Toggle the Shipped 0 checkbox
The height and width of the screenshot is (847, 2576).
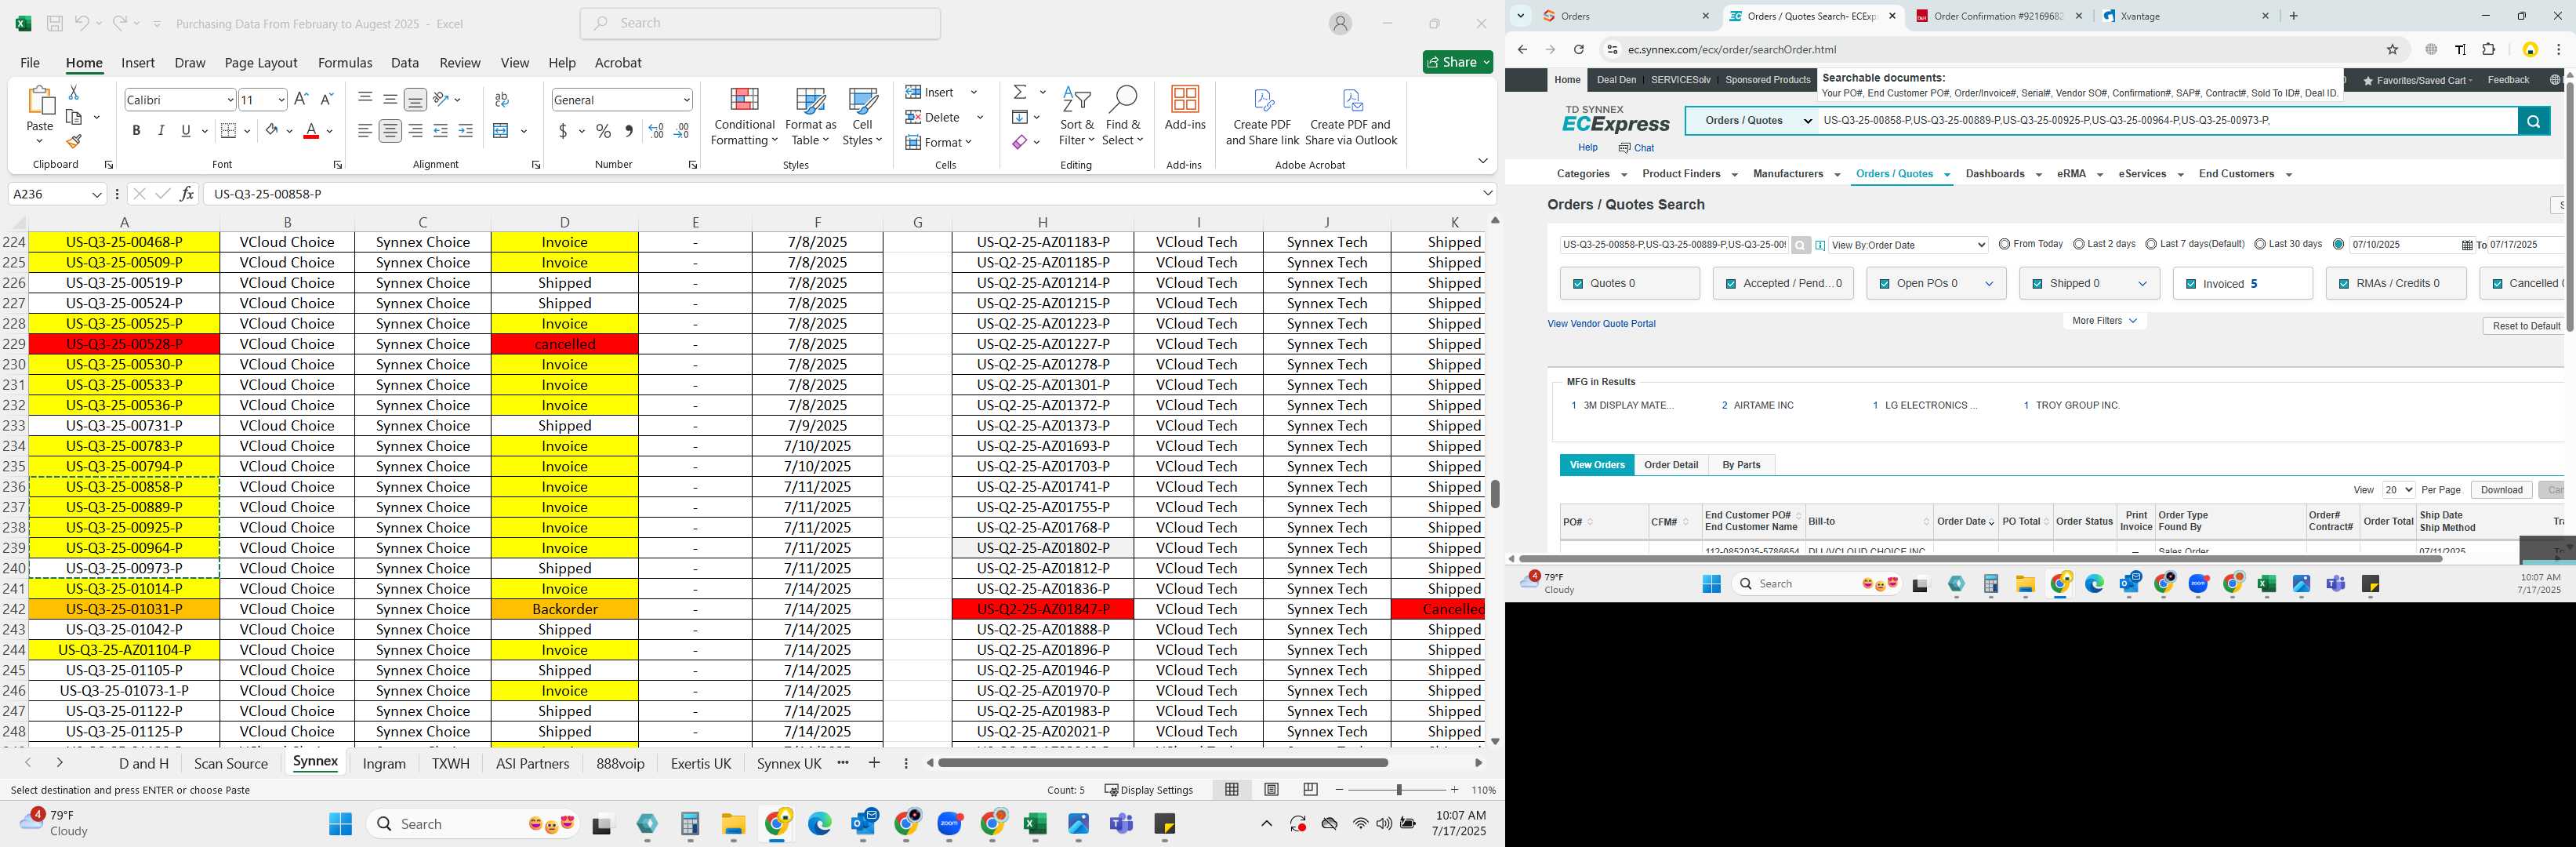click(2037, 284)
